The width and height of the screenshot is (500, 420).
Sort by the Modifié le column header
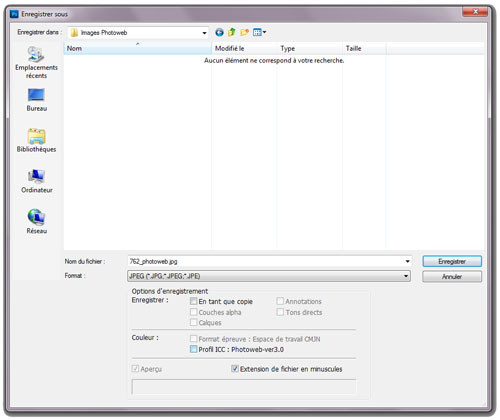point(244,48)
